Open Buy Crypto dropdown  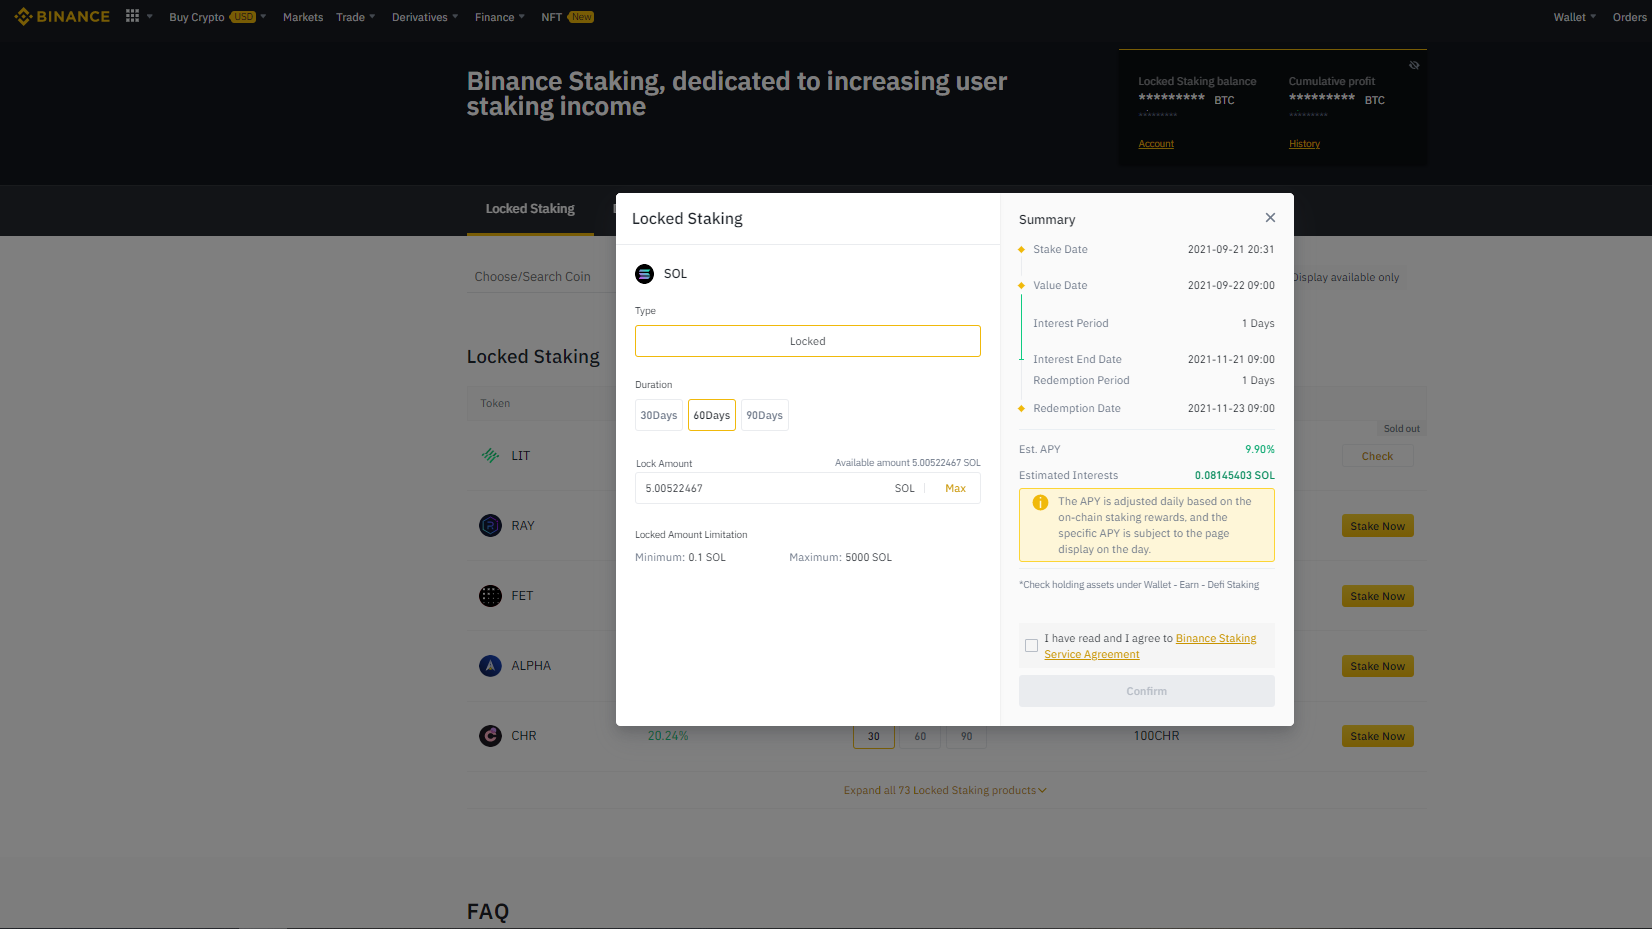point(218,17)
